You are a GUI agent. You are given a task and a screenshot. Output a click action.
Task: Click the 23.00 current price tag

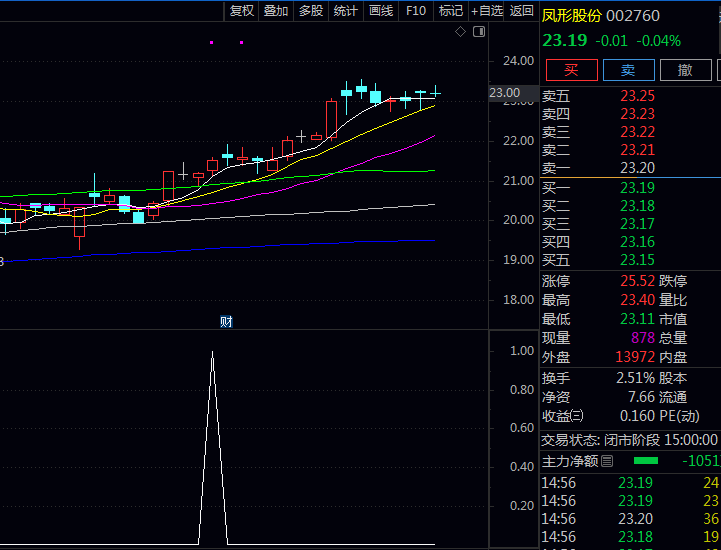click(505, 93)
